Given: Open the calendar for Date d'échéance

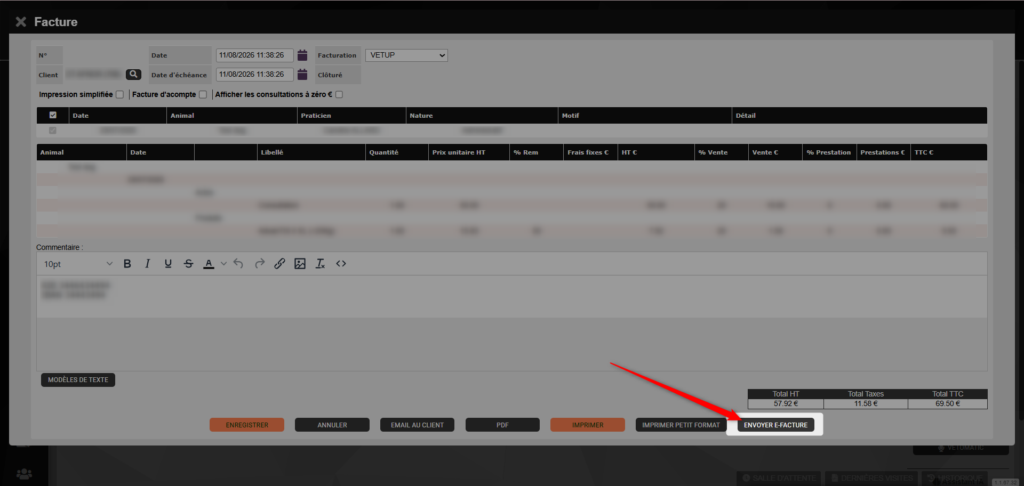Looking at the screenshot, I should (x=302, y=74).
